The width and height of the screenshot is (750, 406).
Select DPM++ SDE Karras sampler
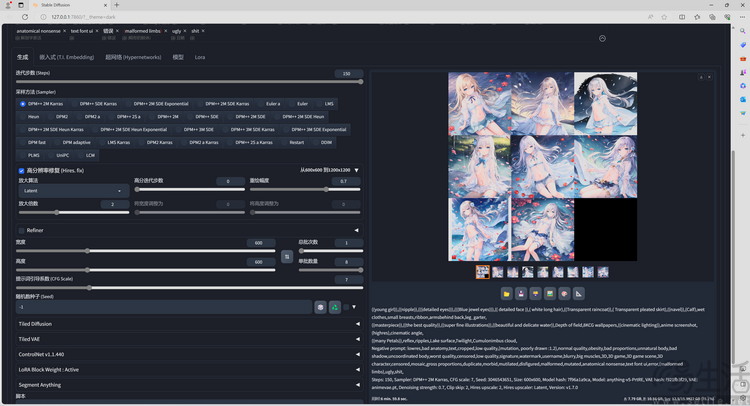94,104
